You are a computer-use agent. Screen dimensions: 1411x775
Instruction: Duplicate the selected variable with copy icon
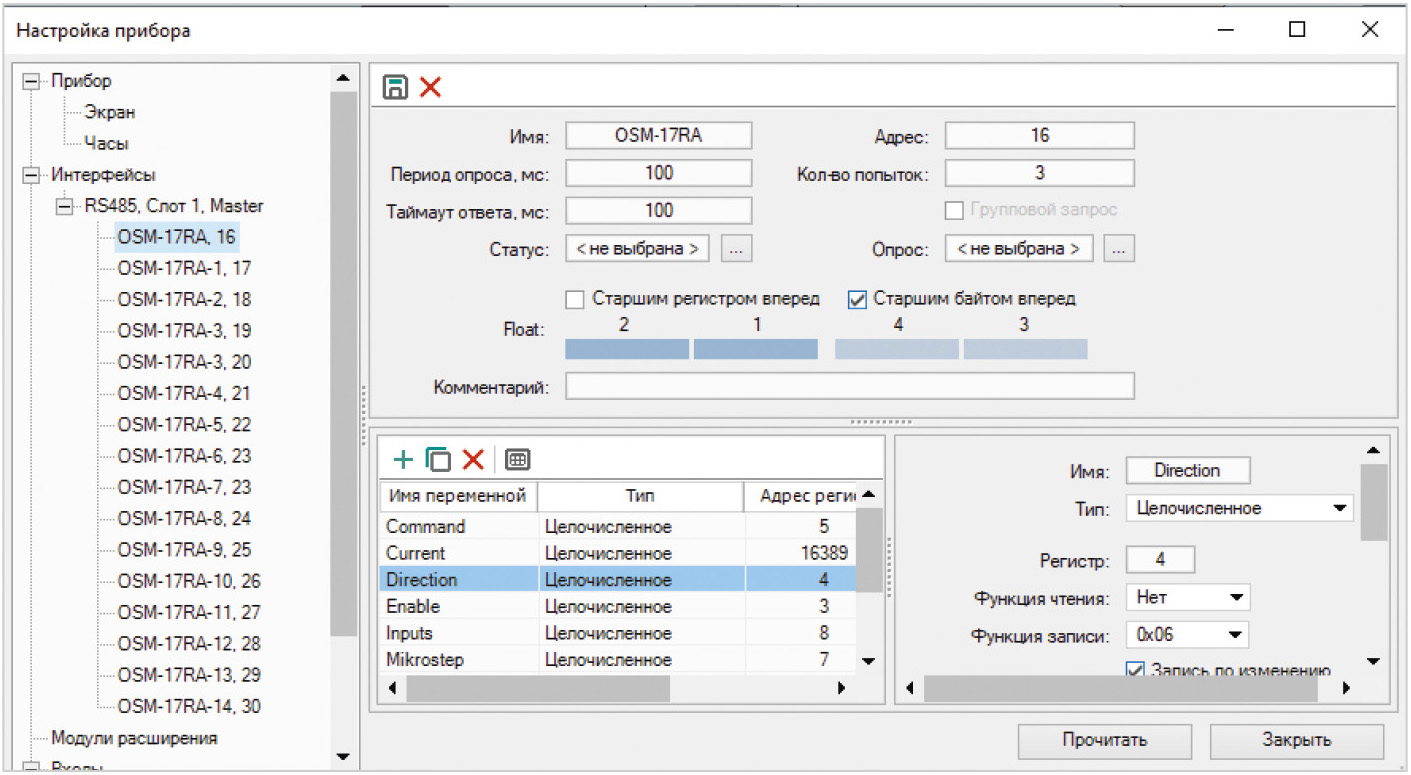[x=437, y=460]
